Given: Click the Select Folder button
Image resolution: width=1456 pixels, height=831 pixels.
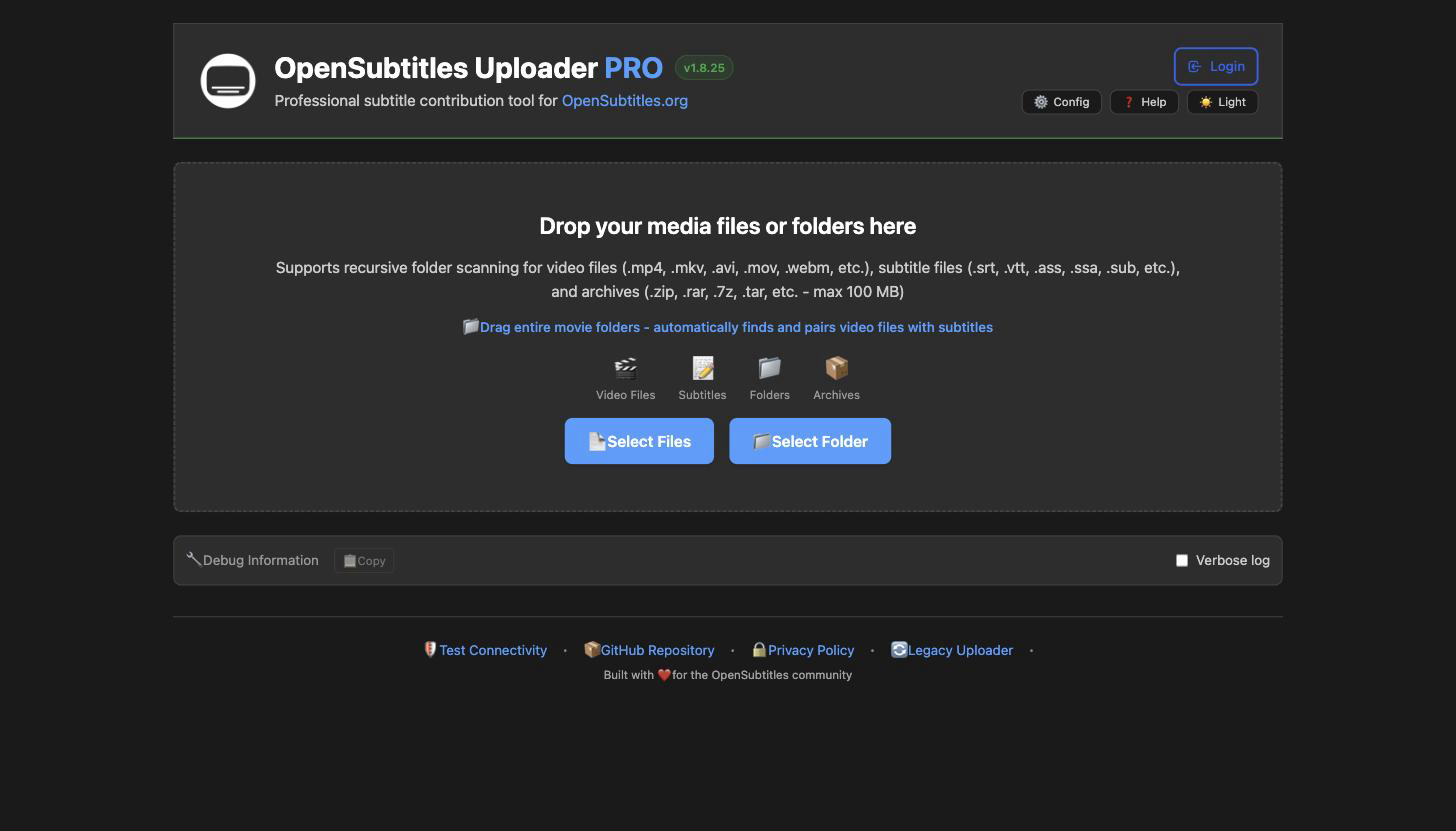Looking at the screenshot, I should [810, 441].
